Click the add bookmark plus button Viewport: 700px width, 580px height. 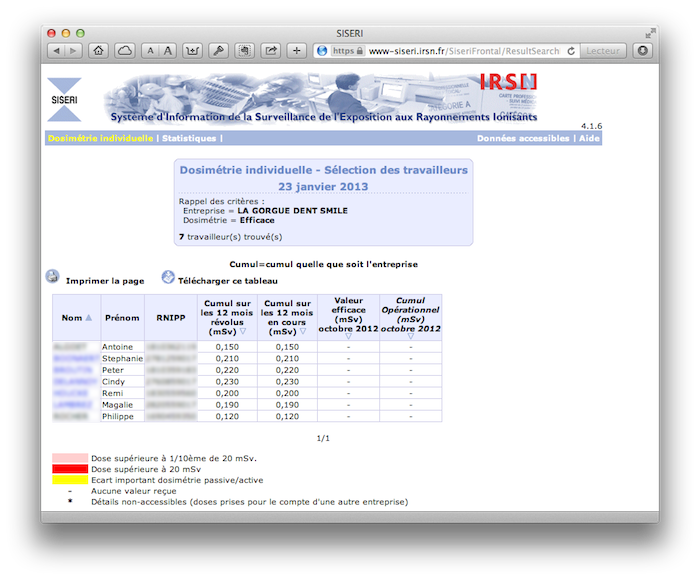pos(297,50)
